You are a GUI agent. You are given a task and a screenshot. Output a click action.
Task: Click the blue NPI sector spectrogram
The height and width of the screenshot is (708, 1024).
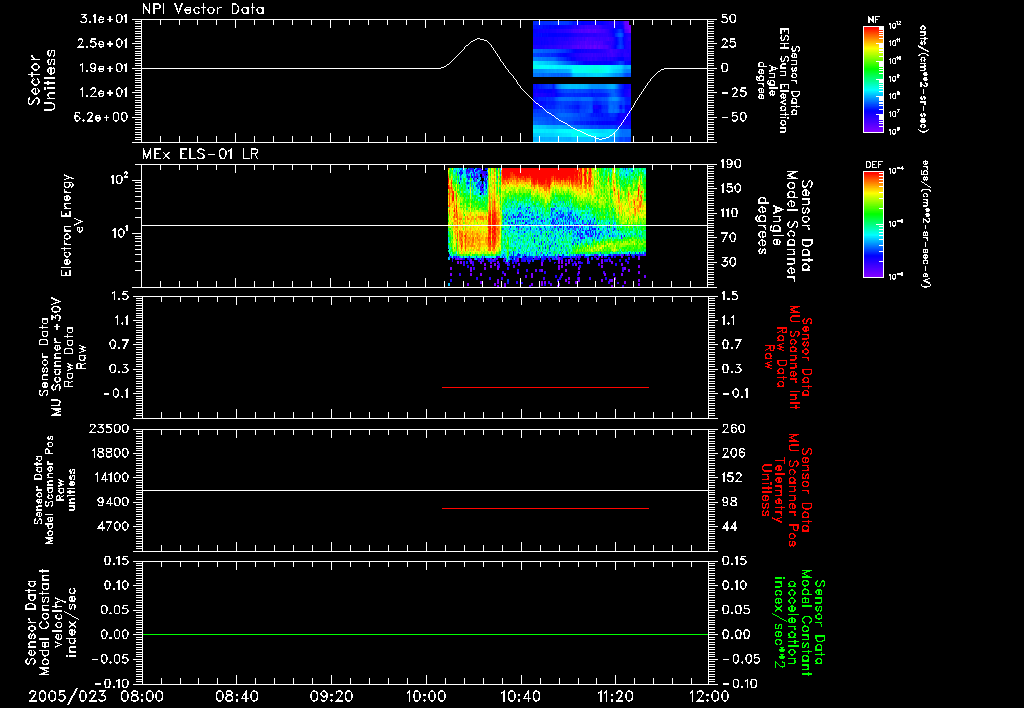click(582, 81)
